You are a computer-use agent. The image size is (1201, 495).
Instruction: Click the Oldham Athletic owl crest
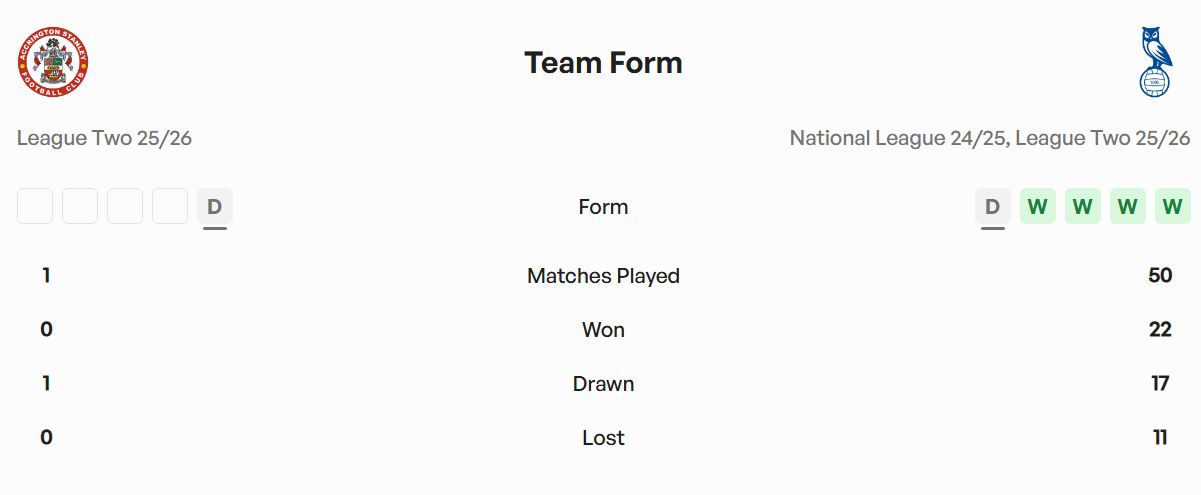[1155, 62]
